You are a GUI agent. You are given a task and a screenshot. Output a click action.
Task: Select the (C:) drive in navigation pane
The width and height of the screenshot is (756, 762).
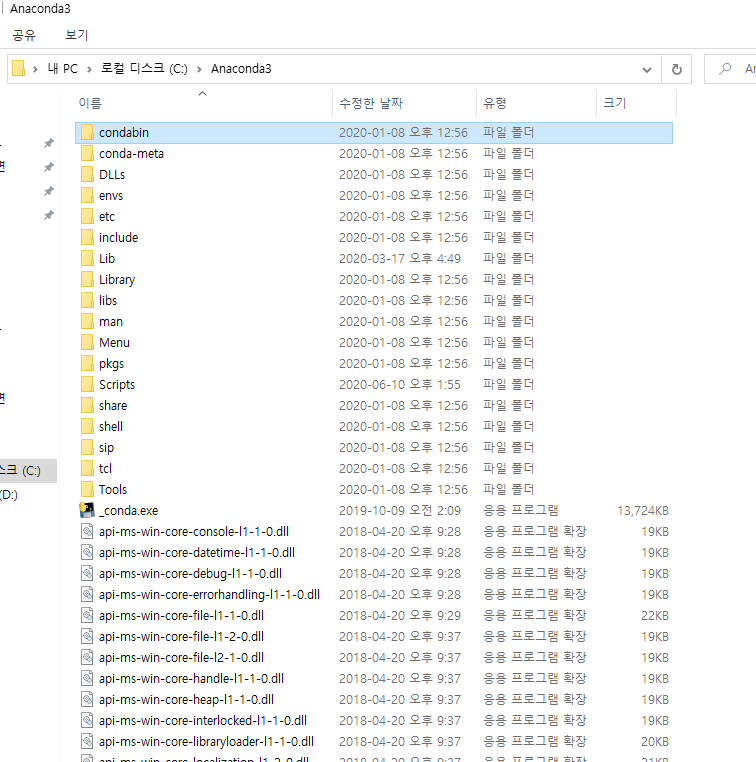(28, 470)
